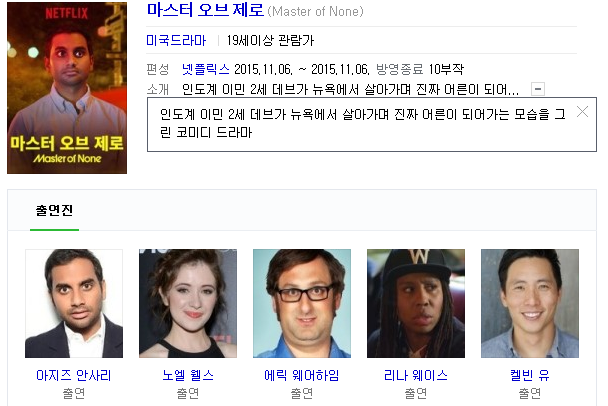
Task: Click the 편성 label
Action: point(158,69)
